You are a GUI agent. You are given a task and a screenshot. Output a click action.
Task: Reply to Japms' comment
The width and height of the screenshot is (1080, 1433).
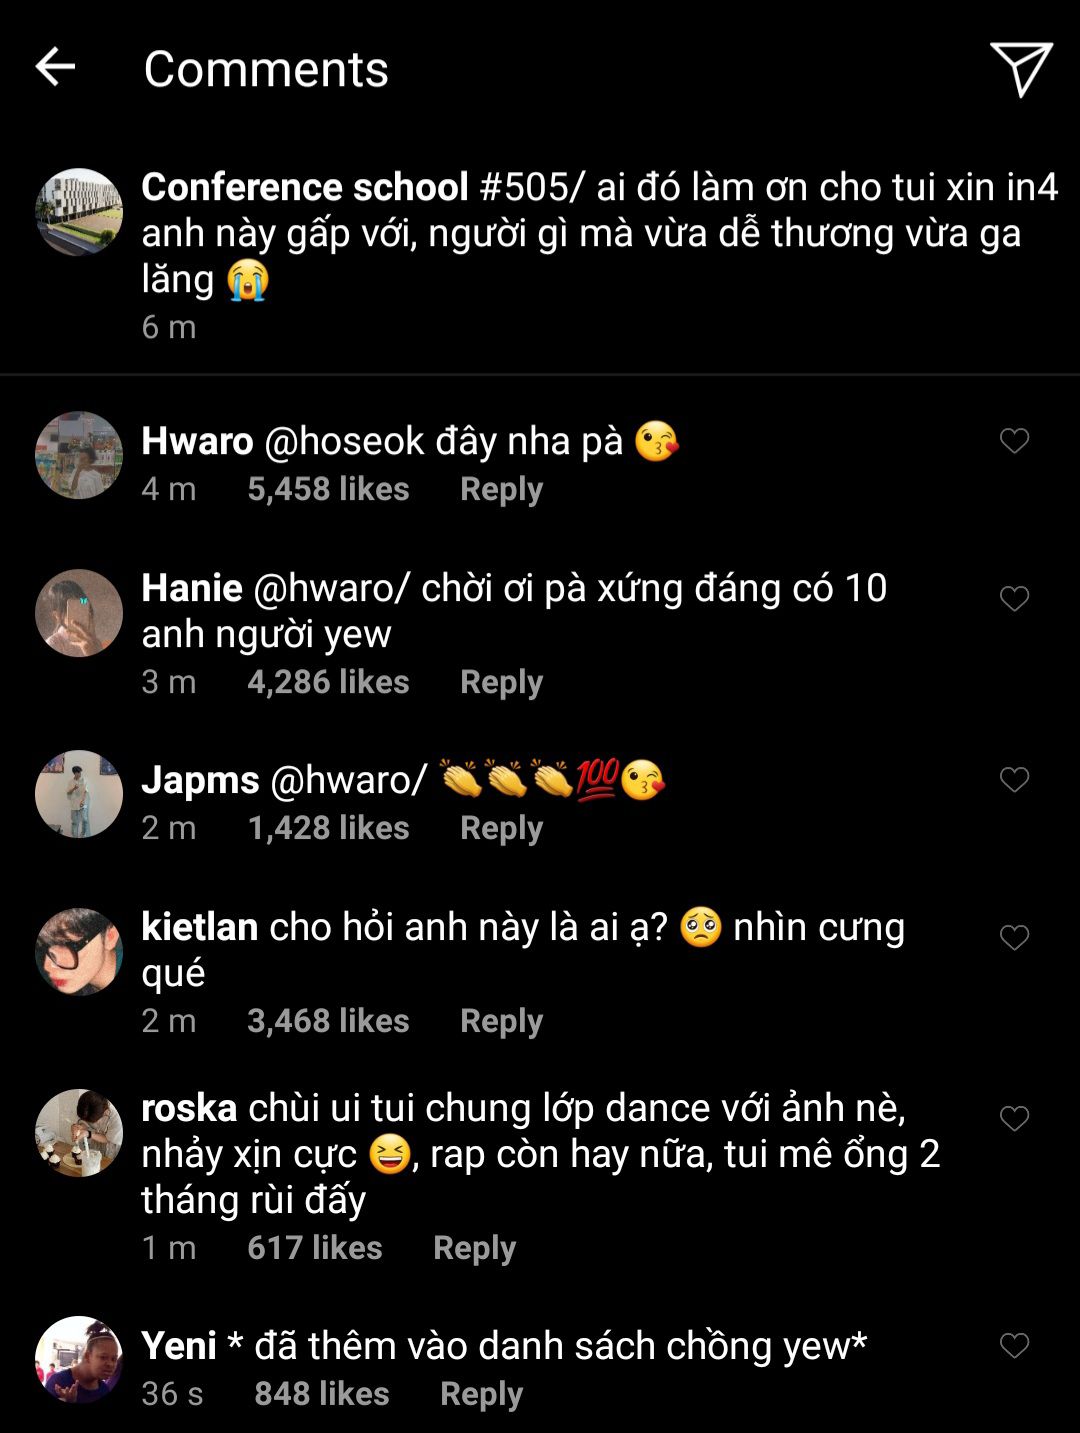point(501,828)
